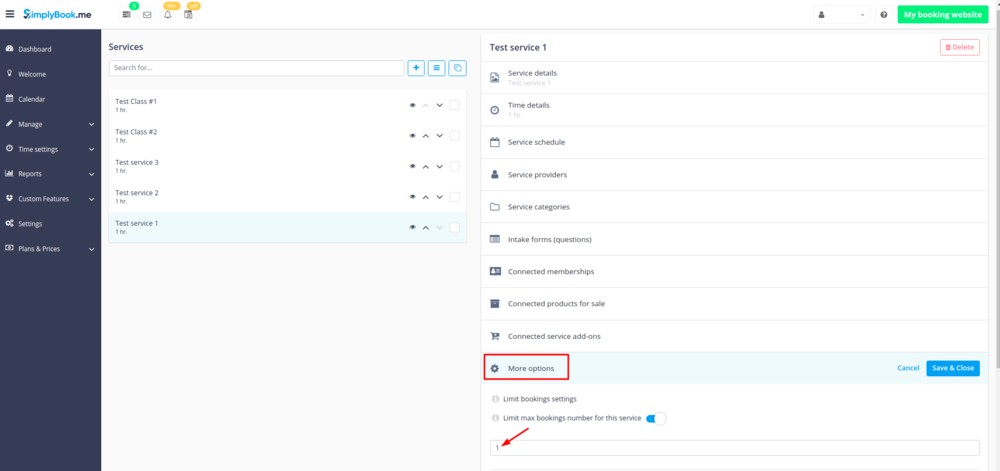Click the Cancel link in More options
Image resolution: width=1000 pixels, height=471 pixels.
(908, 368)
